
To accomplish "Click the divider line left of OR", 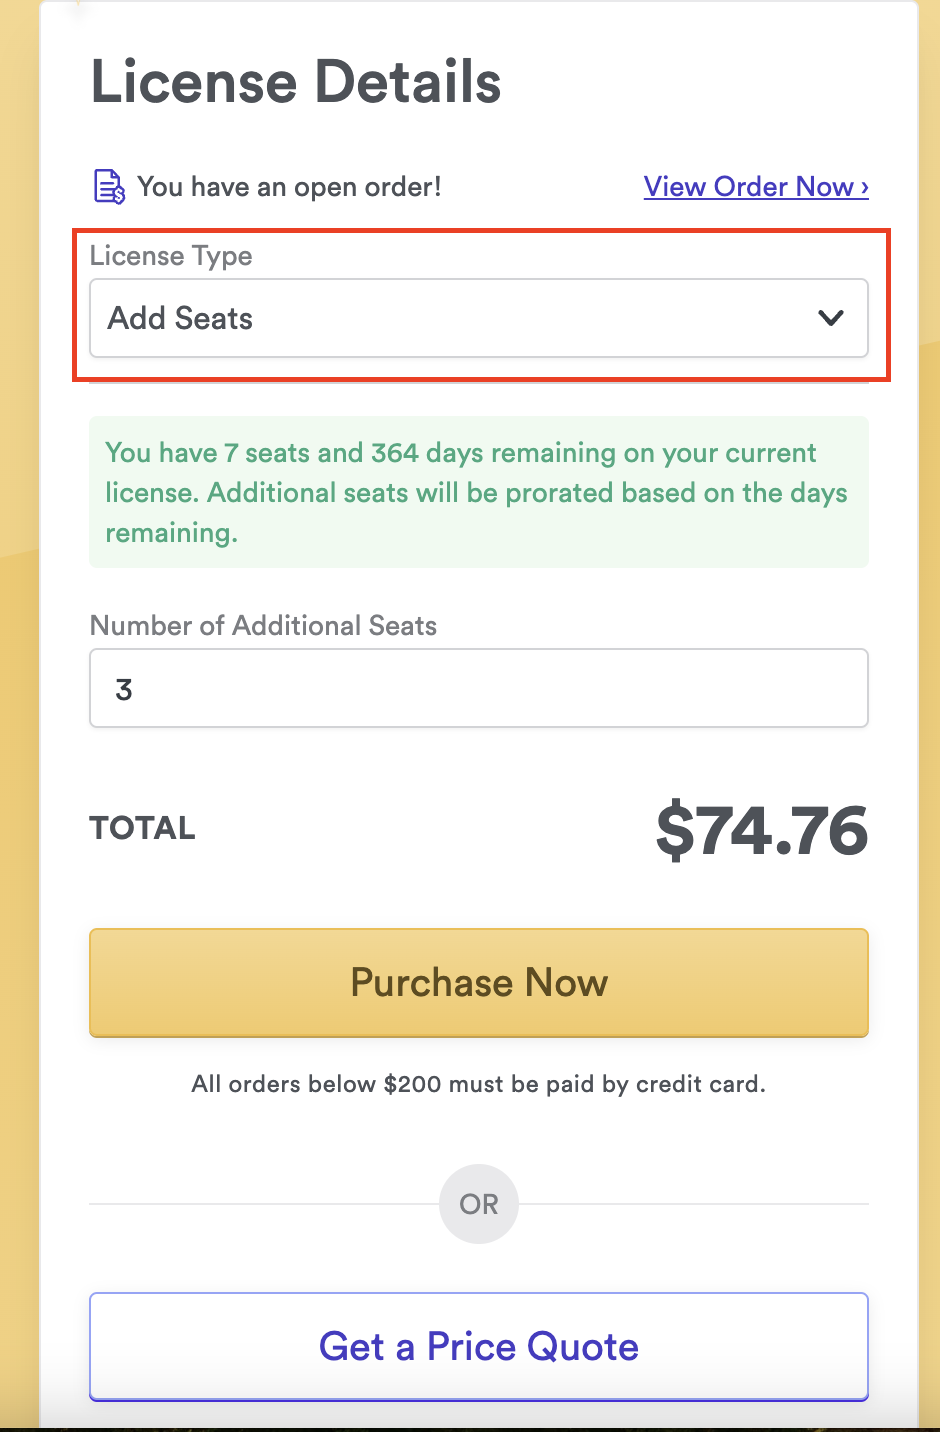I will [x=262, y=1204].
